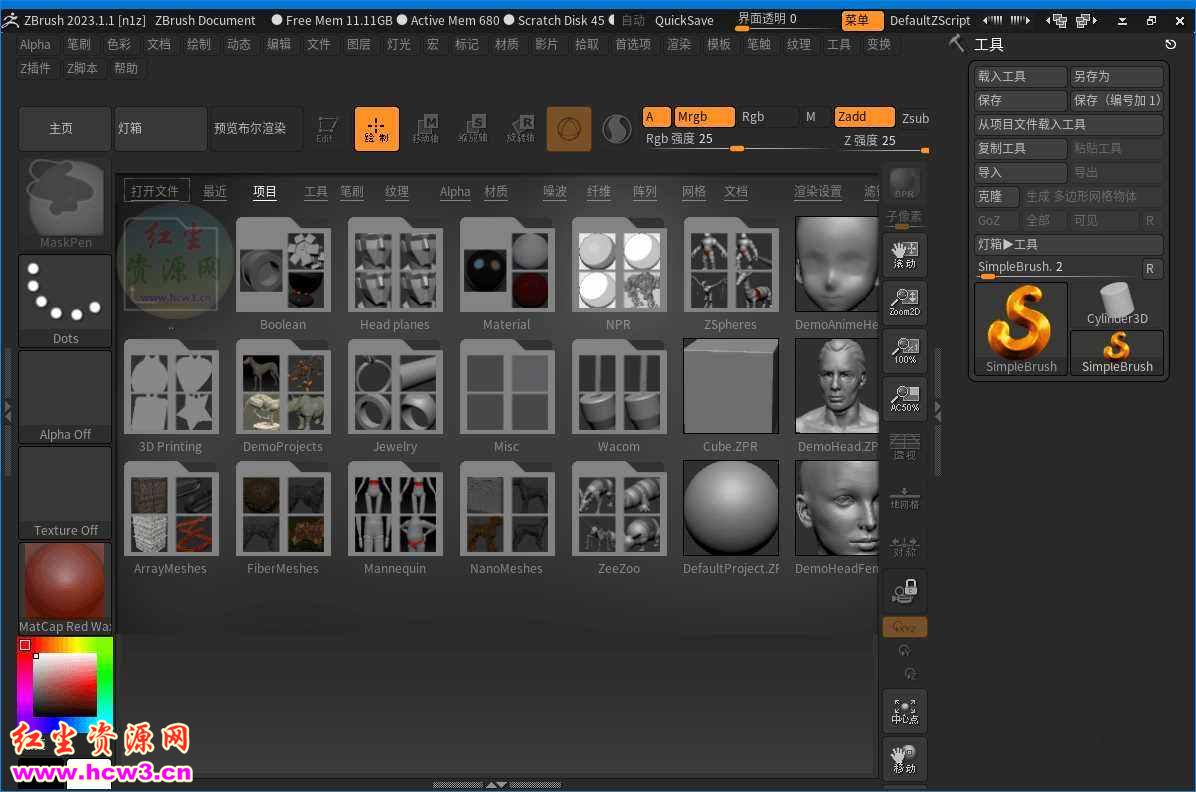The image size is (1196, 792).
Task: Select the DemoHead.ZPR project thumbnail
Action: [x=837, y=397]
